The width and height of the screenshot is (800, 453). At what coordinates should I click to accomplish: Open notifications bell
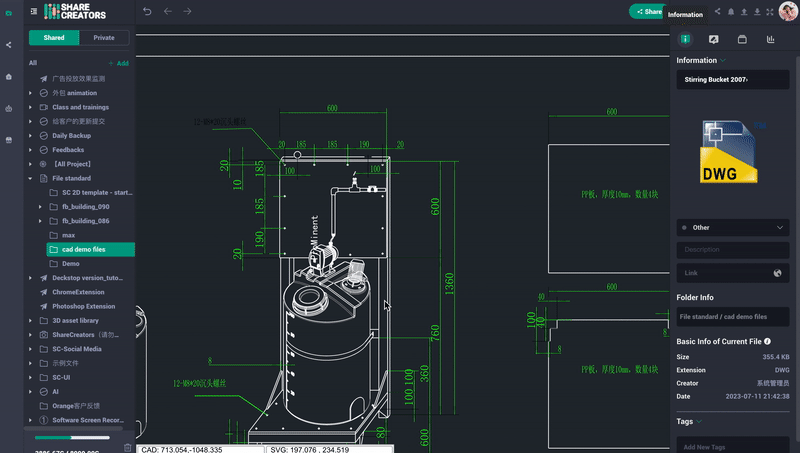tap(731, 11)
